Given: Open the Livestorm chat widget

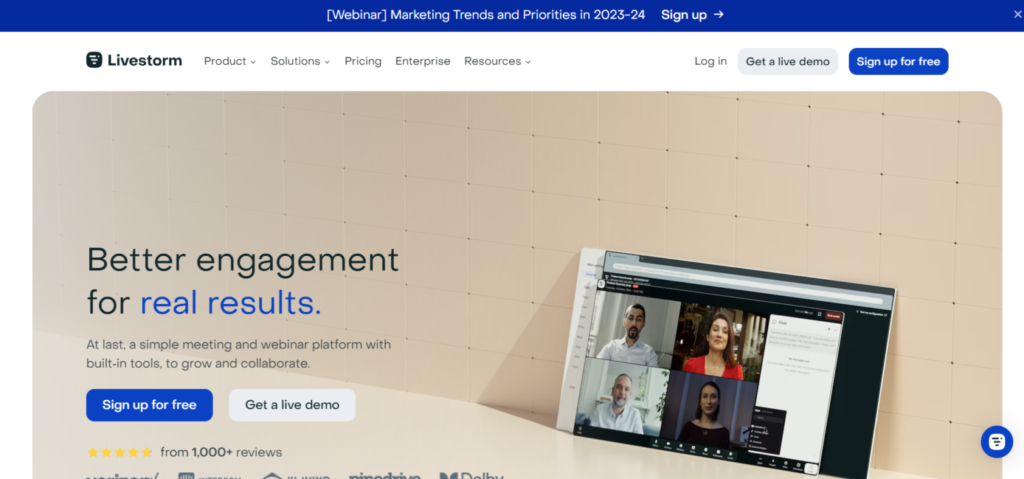Looking at the screenshot, I should (997, 442).
